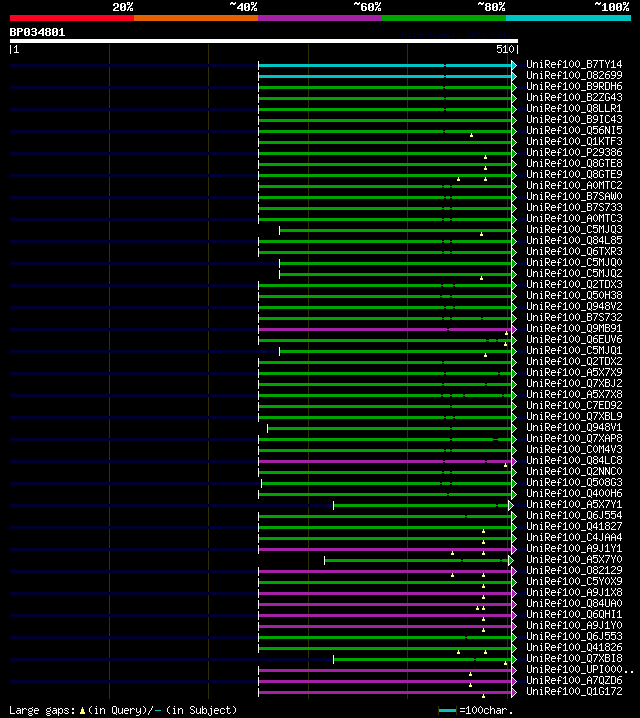Select the UniRef100_B2ZG43 entry

click(574, 98)
